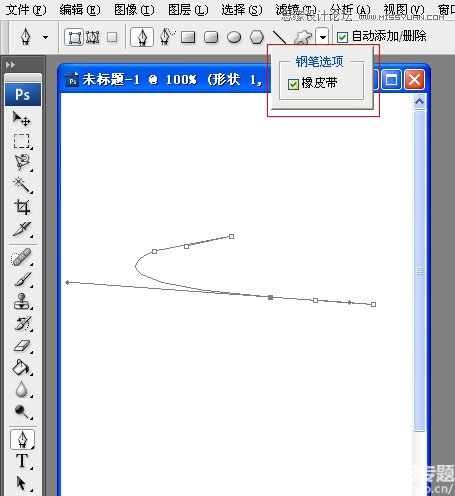Viewport: 455px width, 496px height.
Task: Open the 滤镜(T) menu
Action: coord(296,10)
